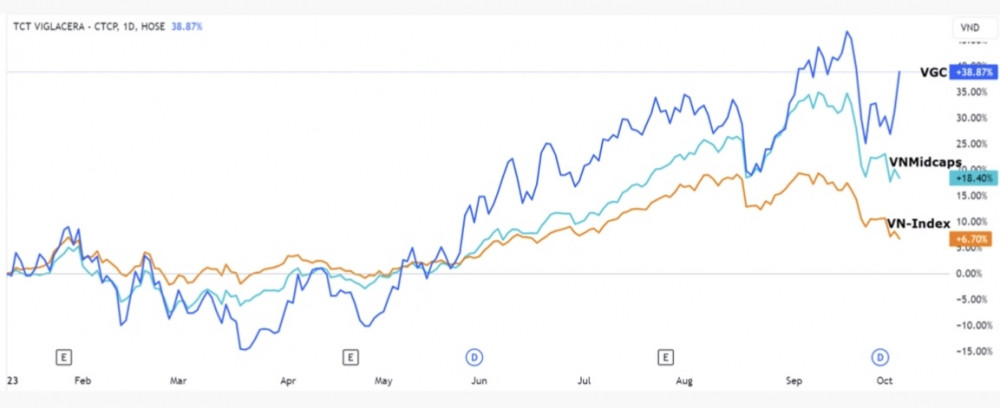Click the Jul label on time axis

point(583,380)
